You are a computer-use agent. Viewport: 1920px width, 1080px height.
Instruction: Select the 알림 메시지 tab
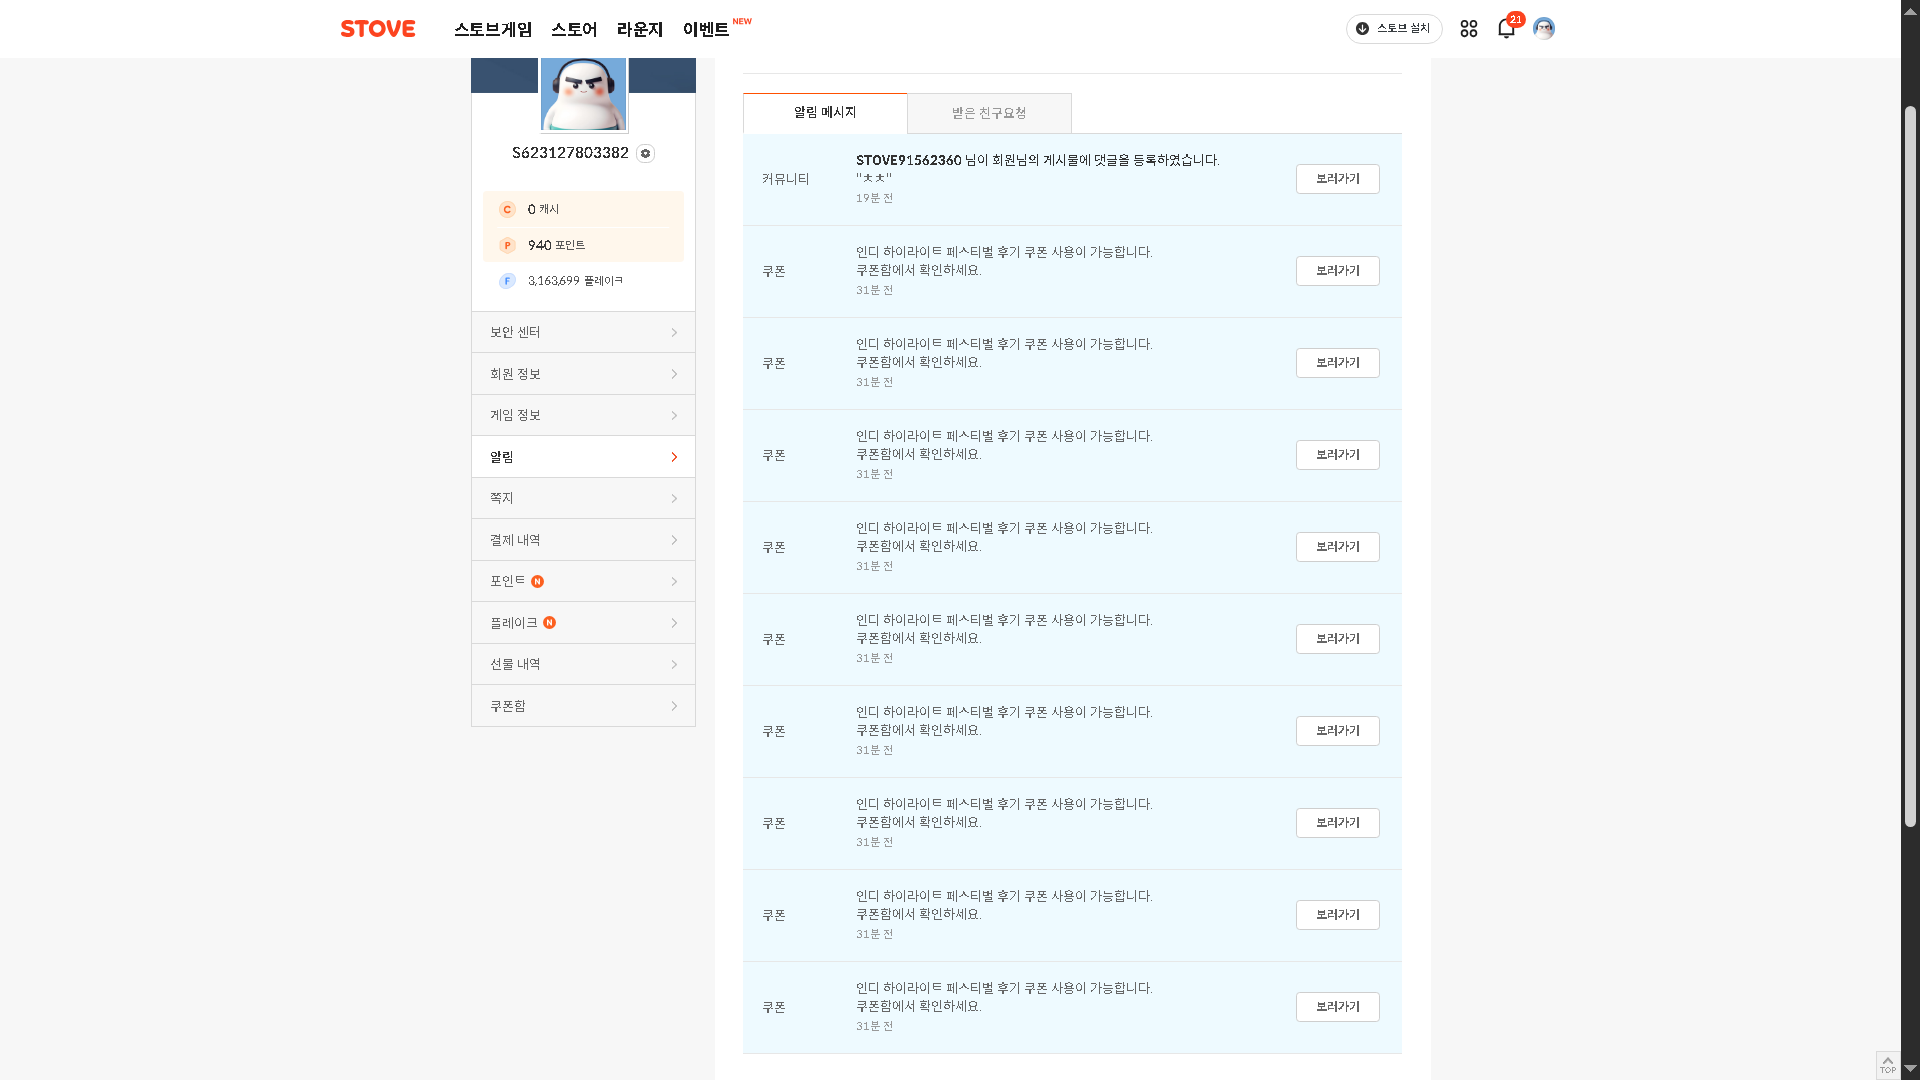[x=825, y=112]
